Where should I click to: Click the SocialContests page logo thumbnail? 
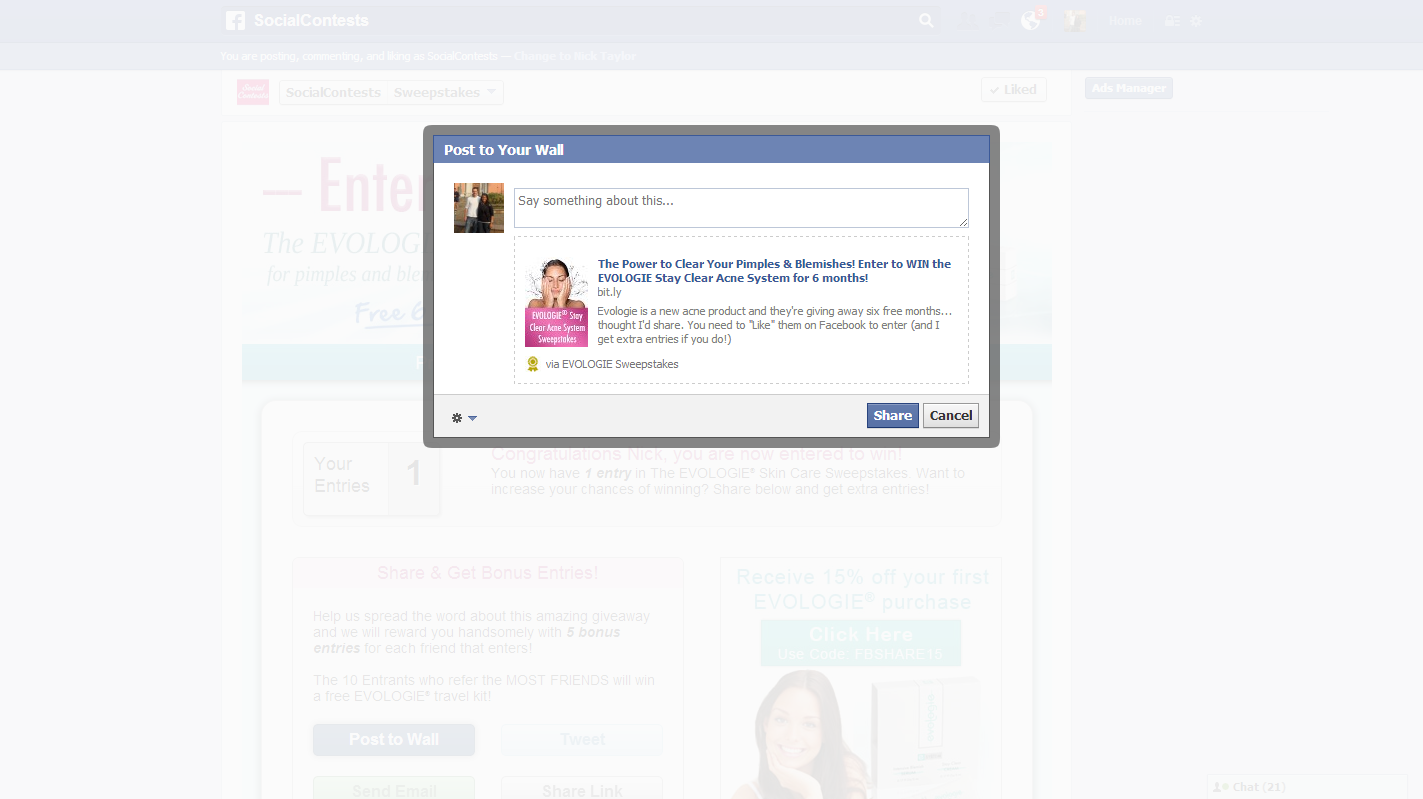[252, 92]
